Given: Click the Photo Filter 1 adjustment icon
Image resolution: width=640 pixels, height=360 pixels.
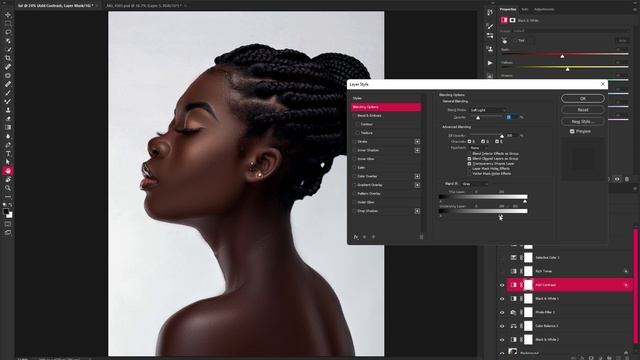Looking at the screenshot, I should [x=513, y=312].
